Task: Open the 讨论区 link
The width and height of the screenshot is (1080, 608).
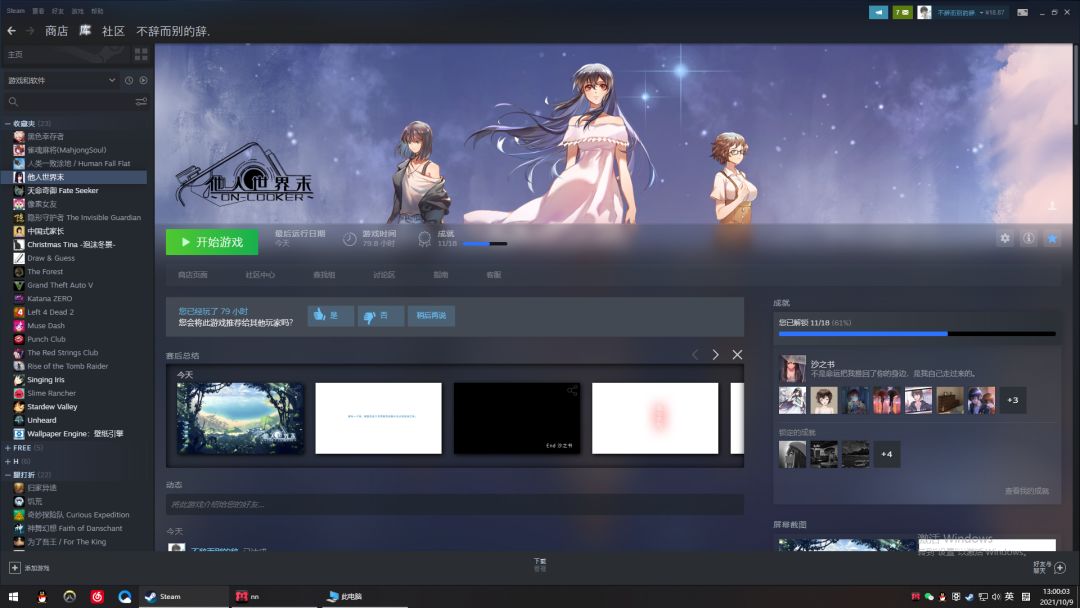Action: click(x=384, y=275)
